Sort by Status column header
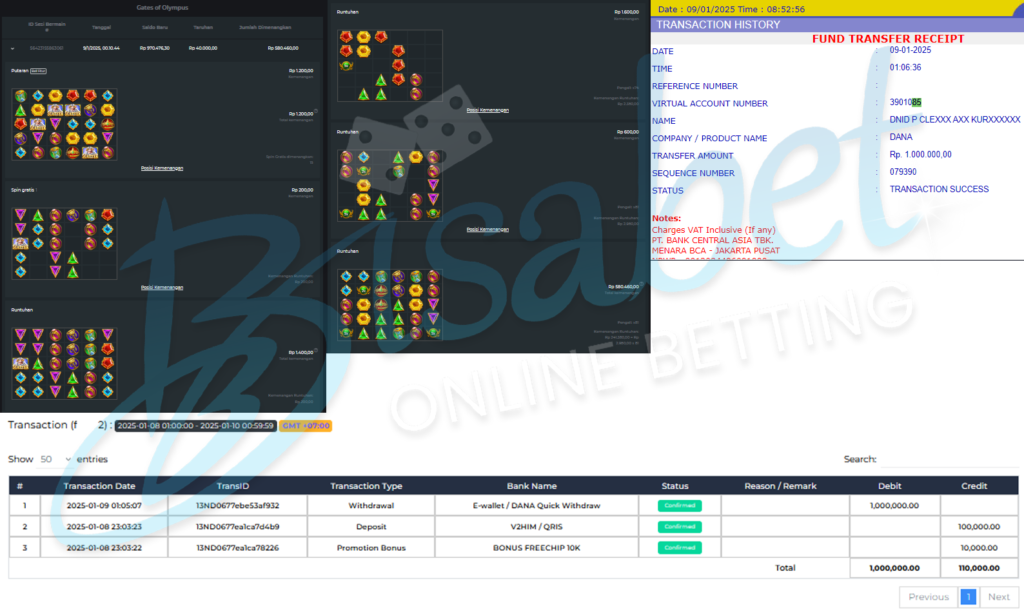The width and height of the screenshot is (1024, 612). coord(675,486)
